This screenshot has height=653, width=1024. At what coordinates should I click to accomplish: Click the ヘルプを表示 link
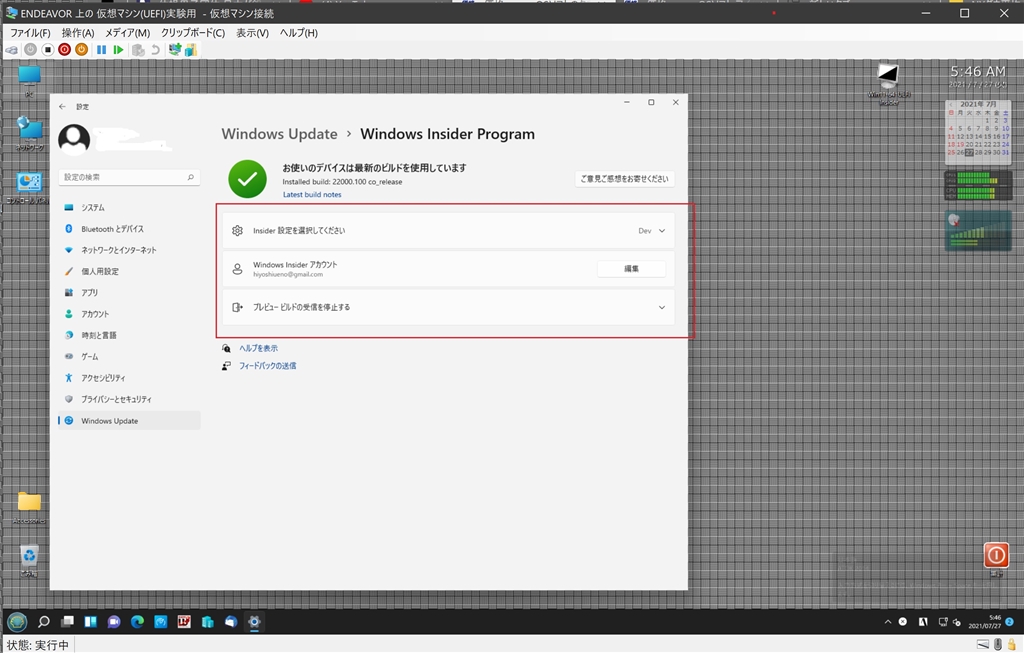click(x=258, y=349)
